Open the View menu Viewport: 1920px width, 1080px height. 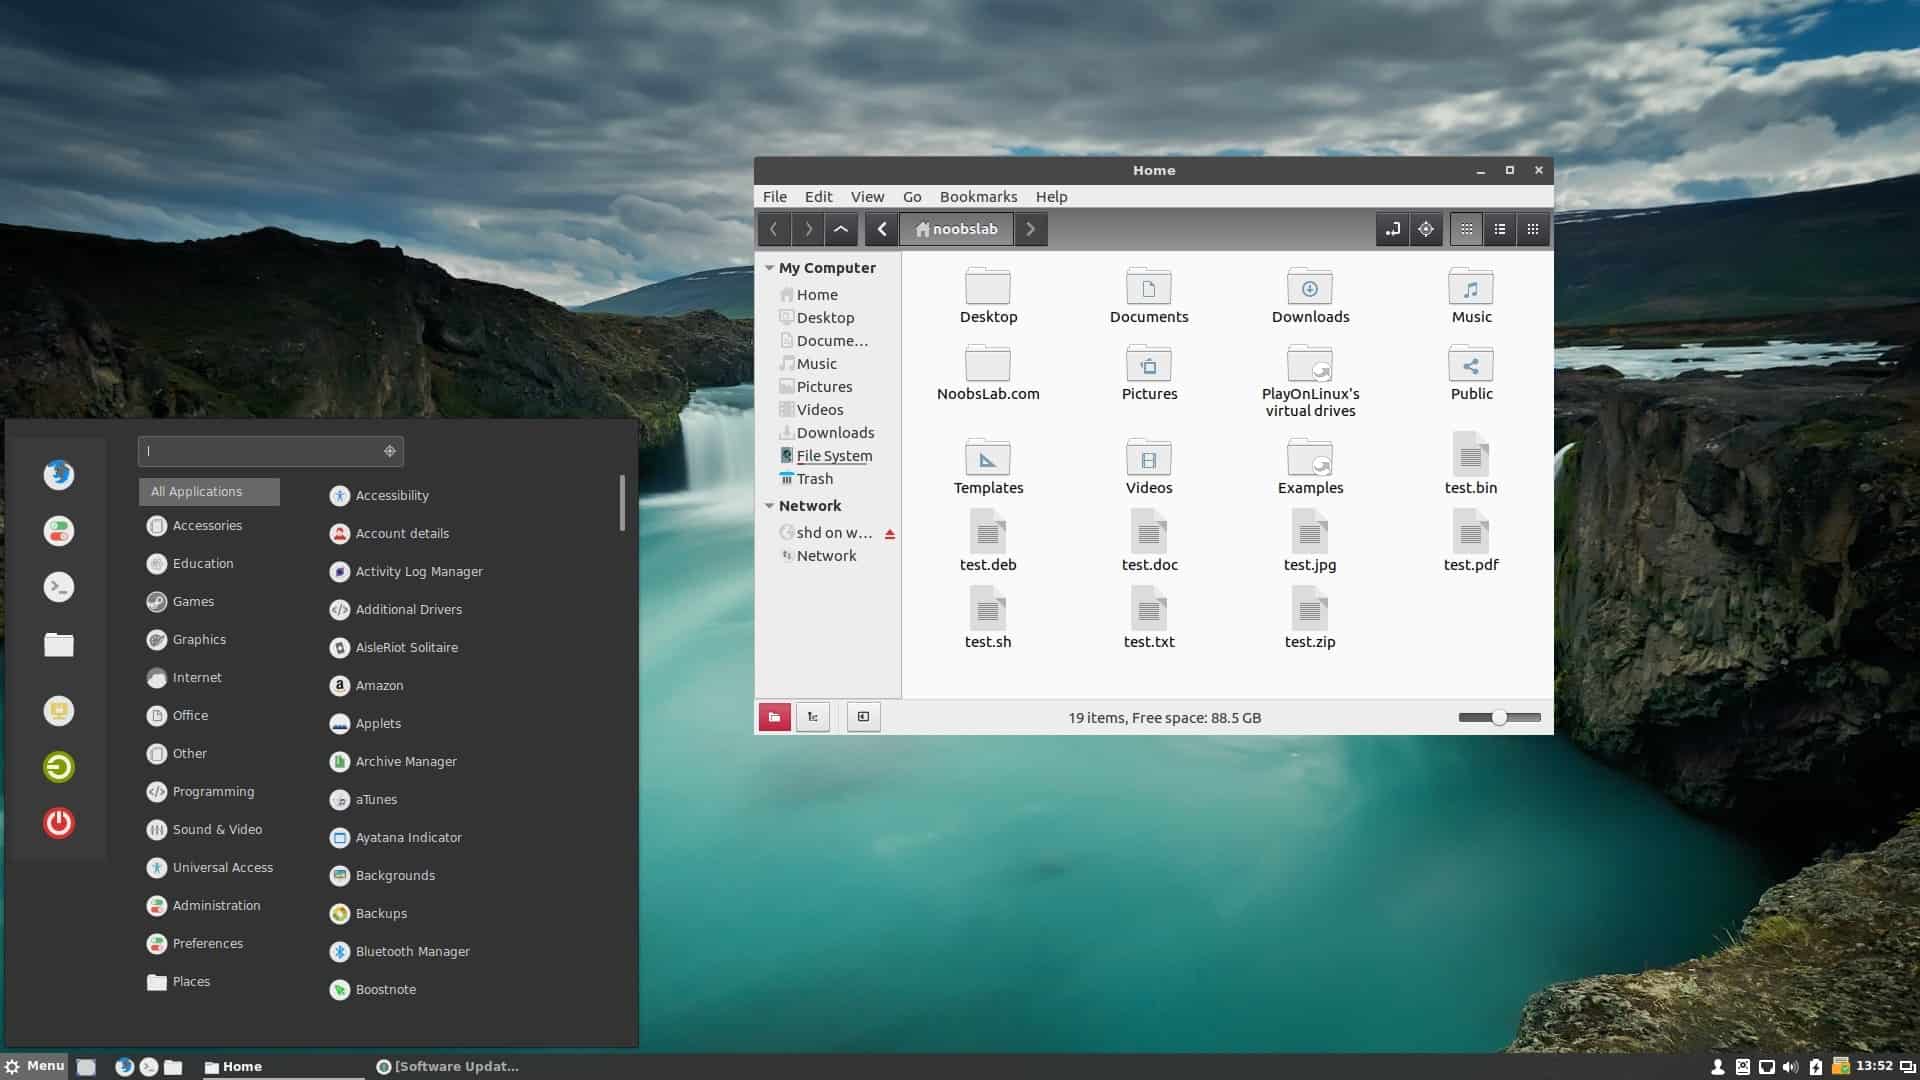(x=867, y=197)
